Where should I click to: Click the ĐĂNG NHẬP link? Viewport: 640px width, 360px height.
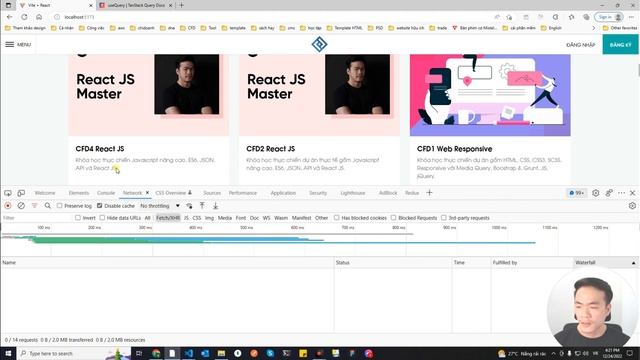coord(580,45)
